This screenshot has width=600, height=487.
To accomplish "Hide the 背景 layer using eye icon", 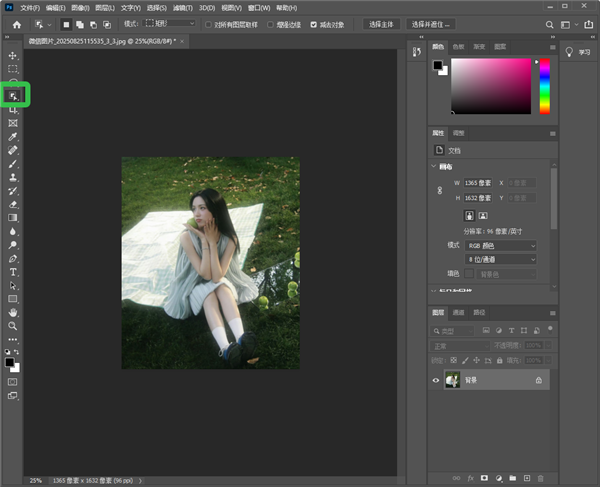I will coord(436,380).
